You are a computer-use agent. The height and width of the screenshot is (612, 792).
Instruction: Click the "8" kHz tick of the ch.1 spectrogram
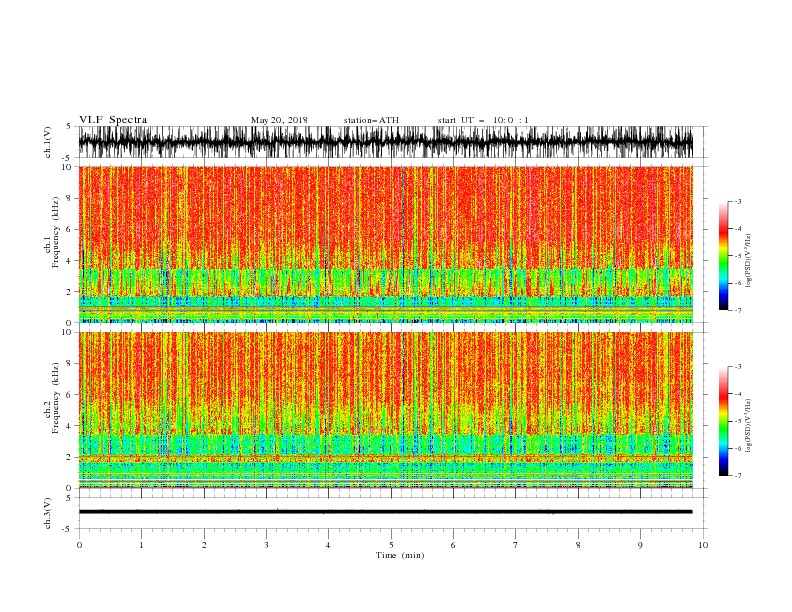70,198
